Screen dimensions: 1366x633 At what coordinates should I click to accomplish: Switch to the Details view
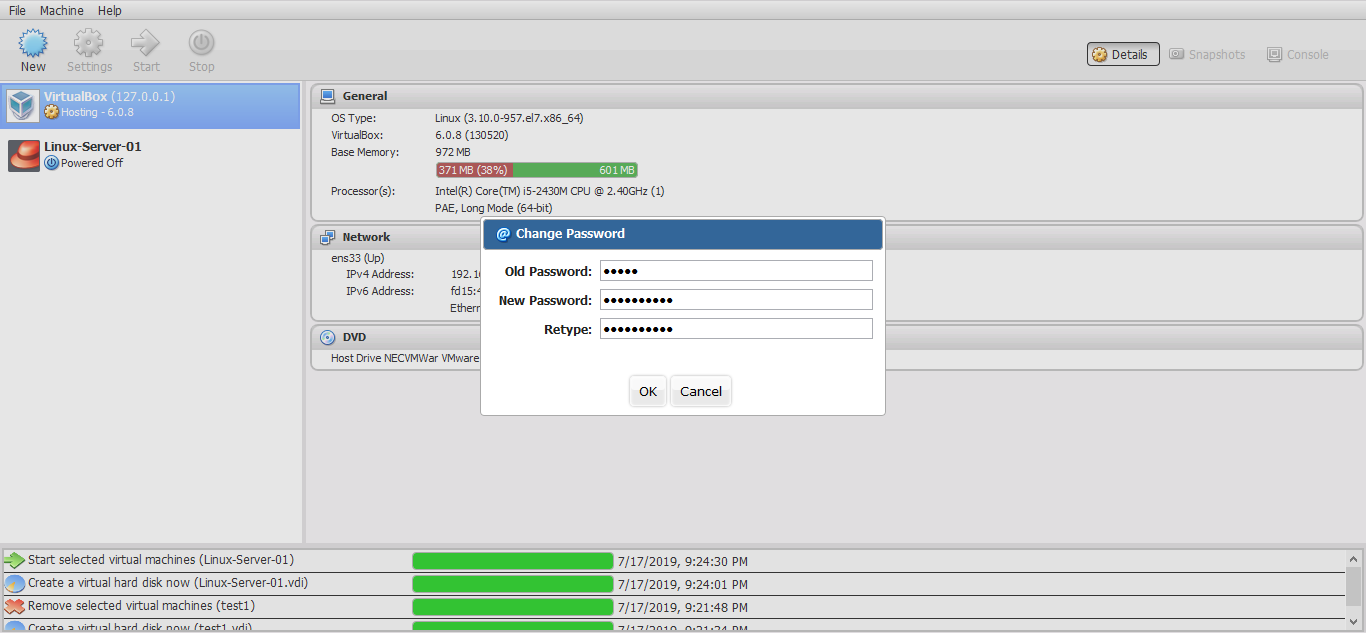(1123, 54)
